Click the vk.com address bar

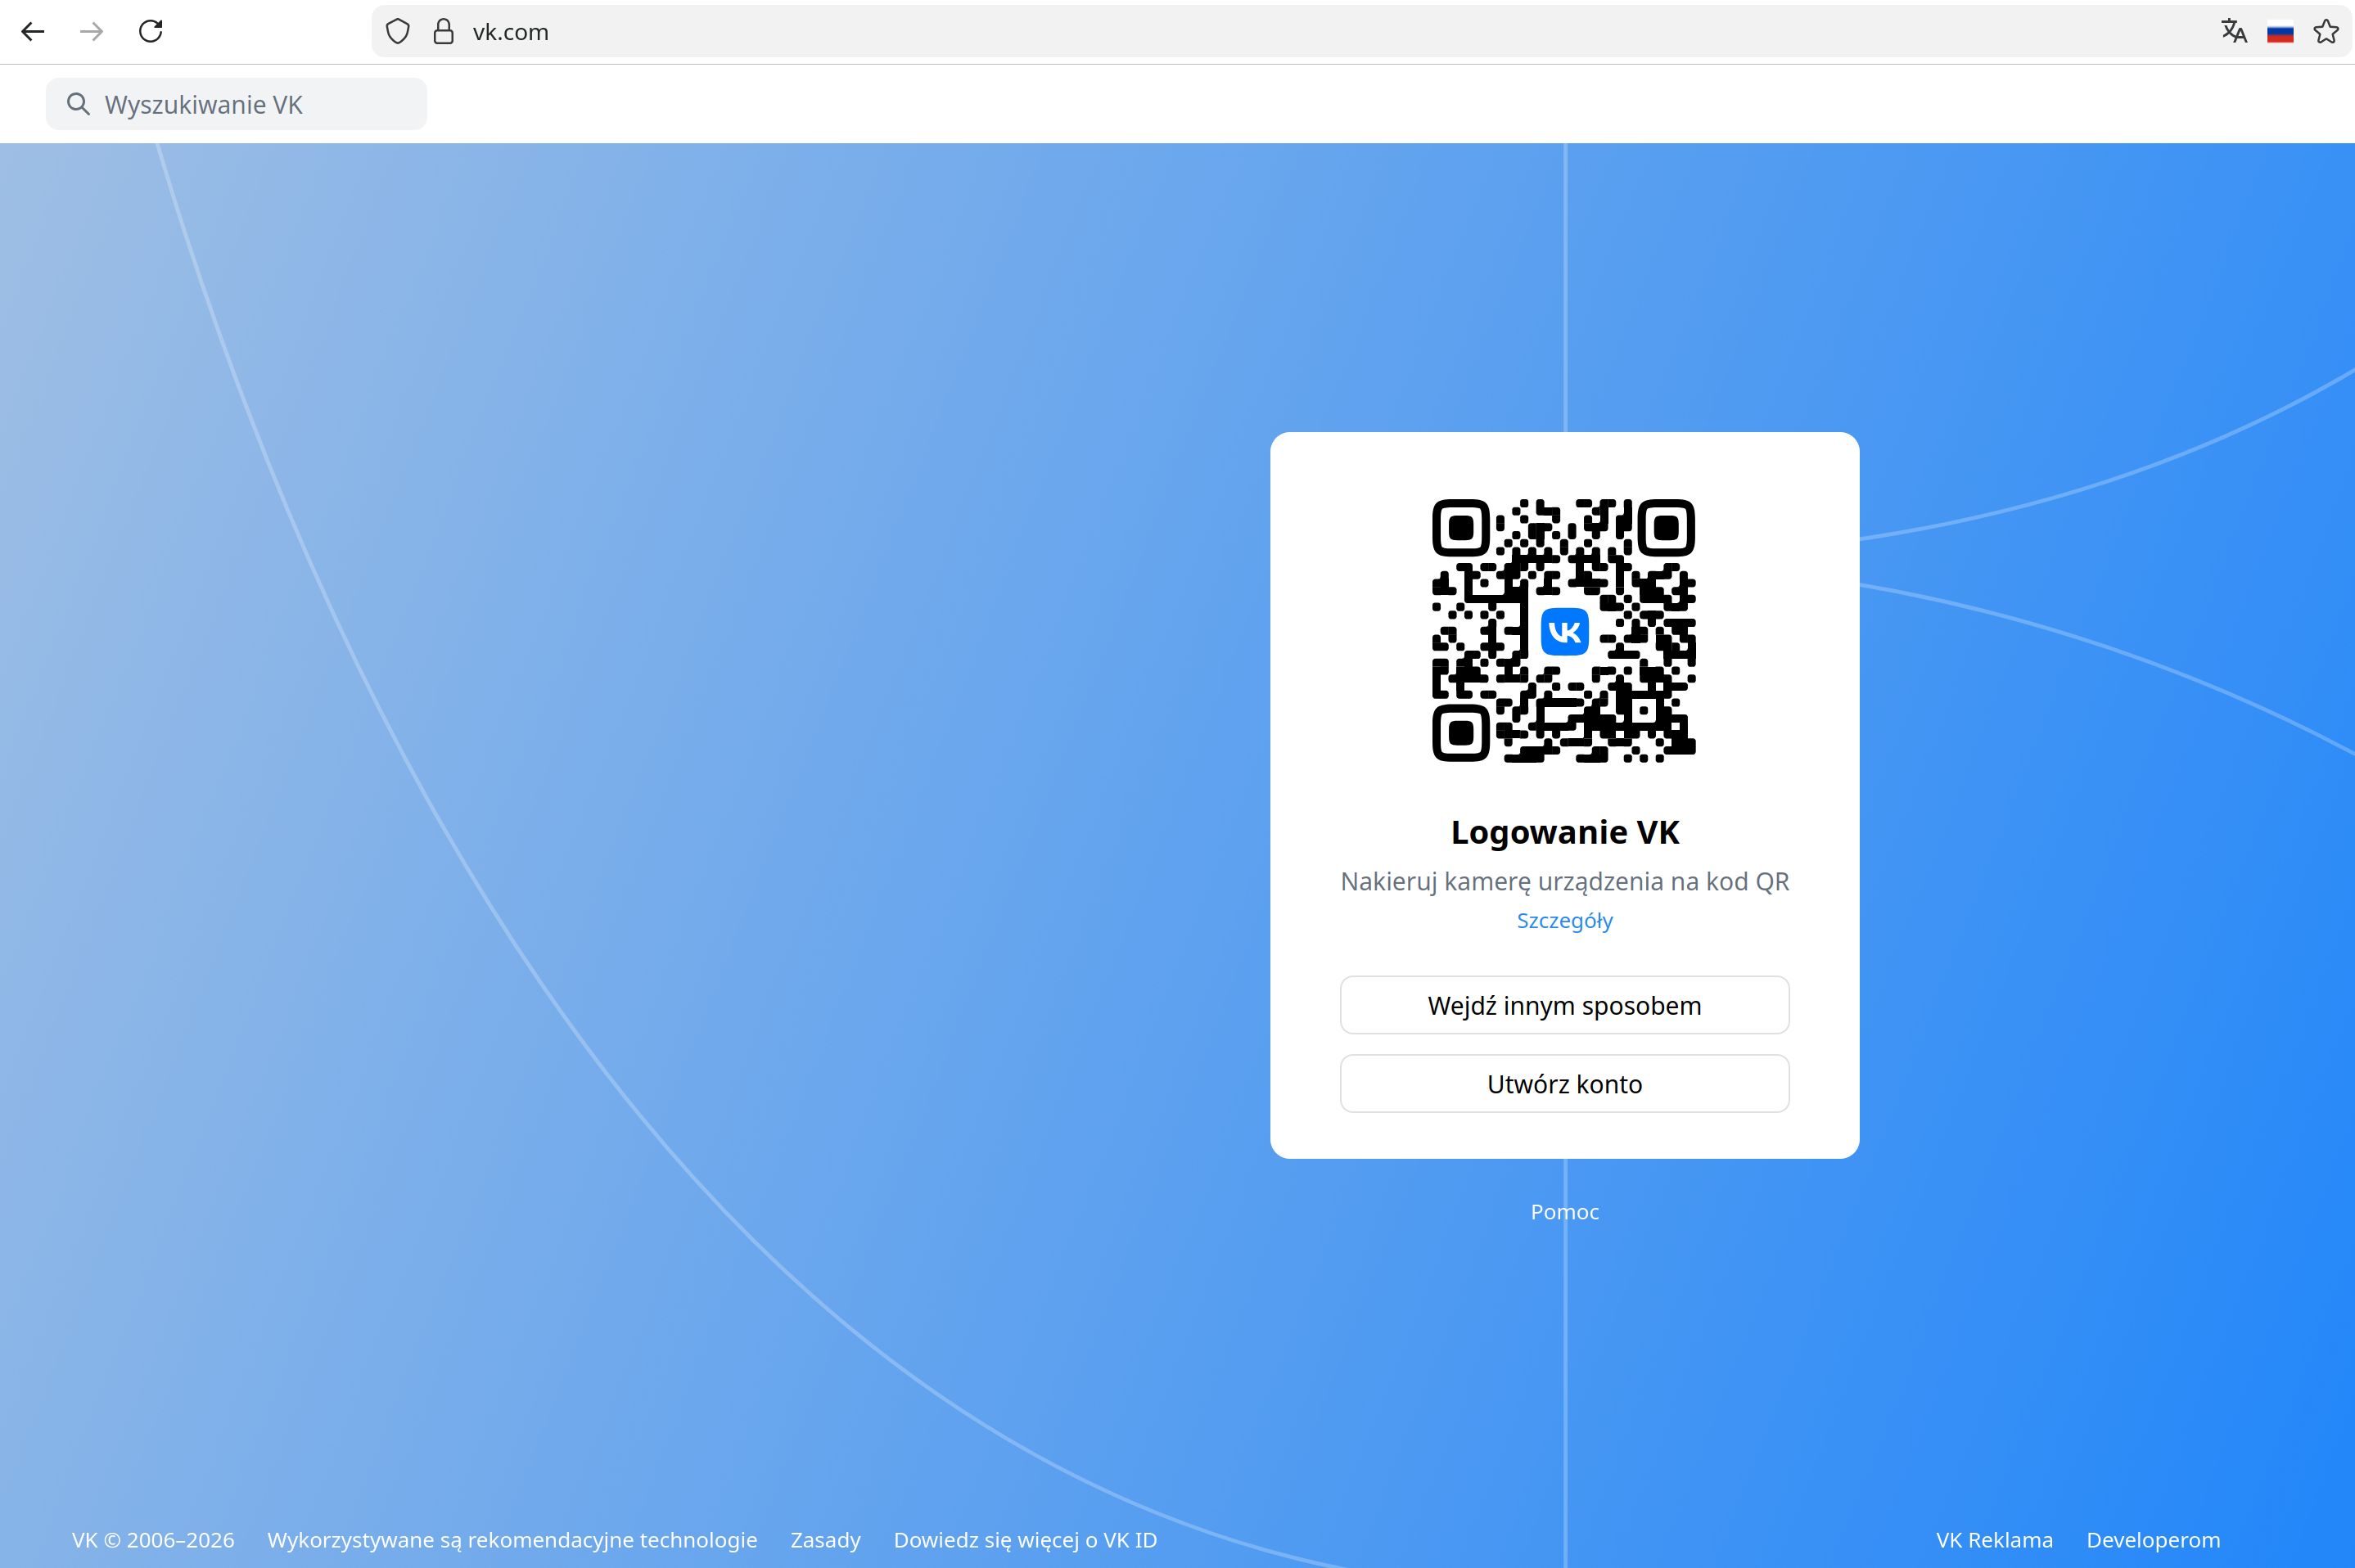click(x=1300, y=32)
